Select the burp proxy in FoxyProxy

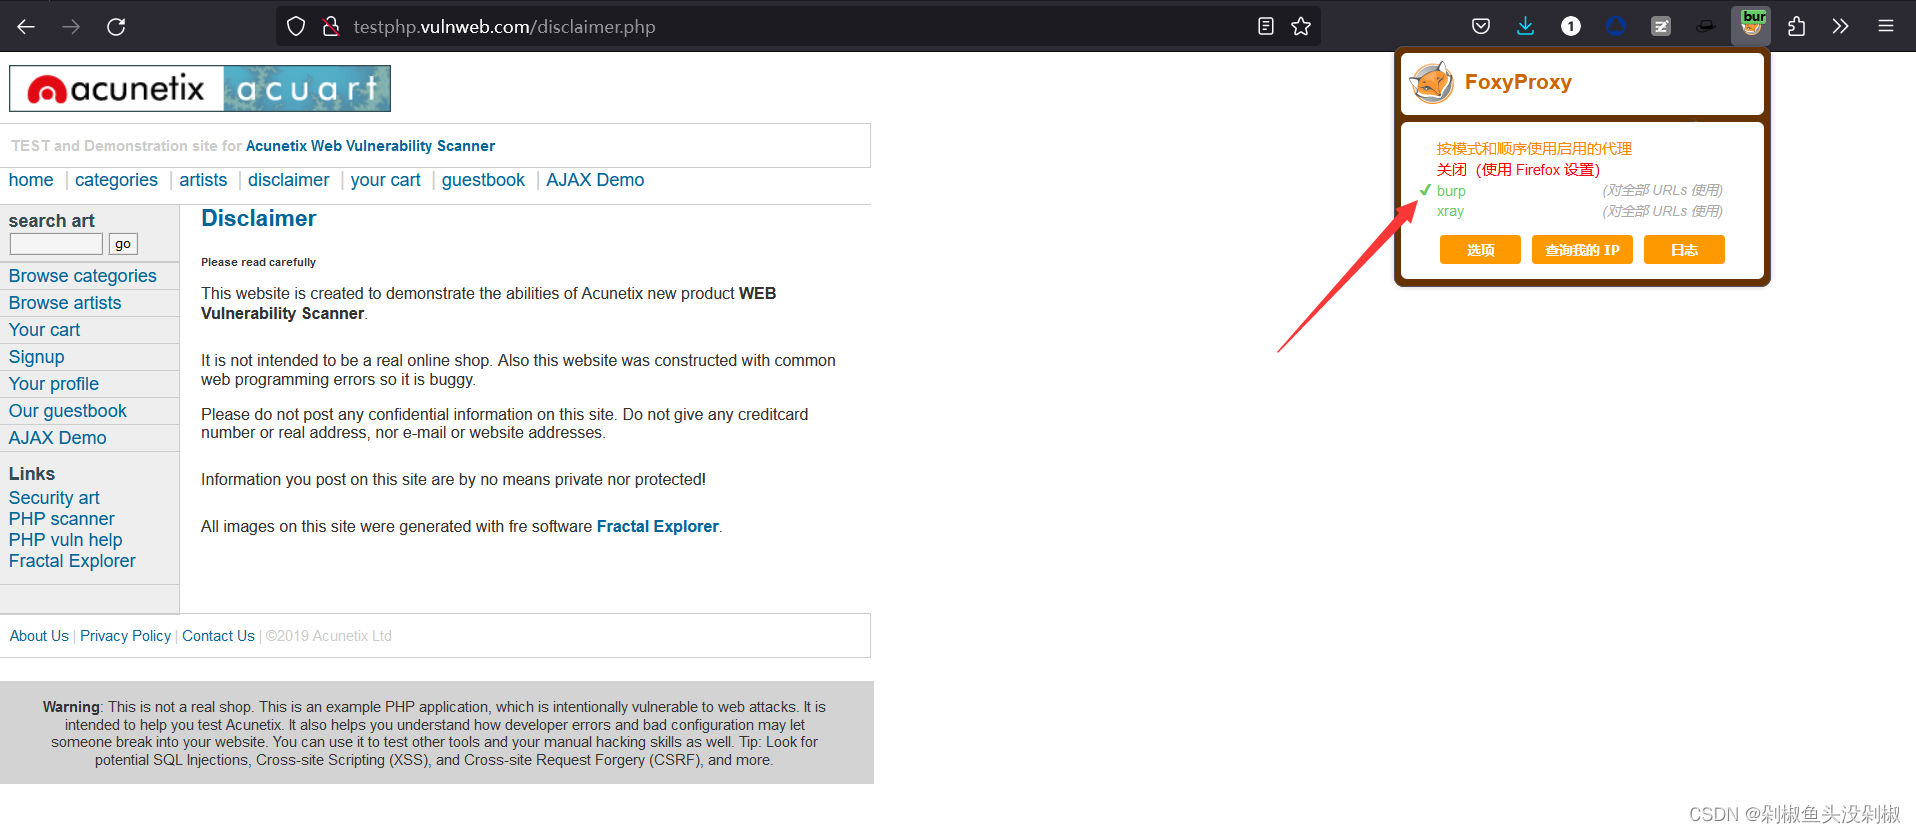[1451, 191]
